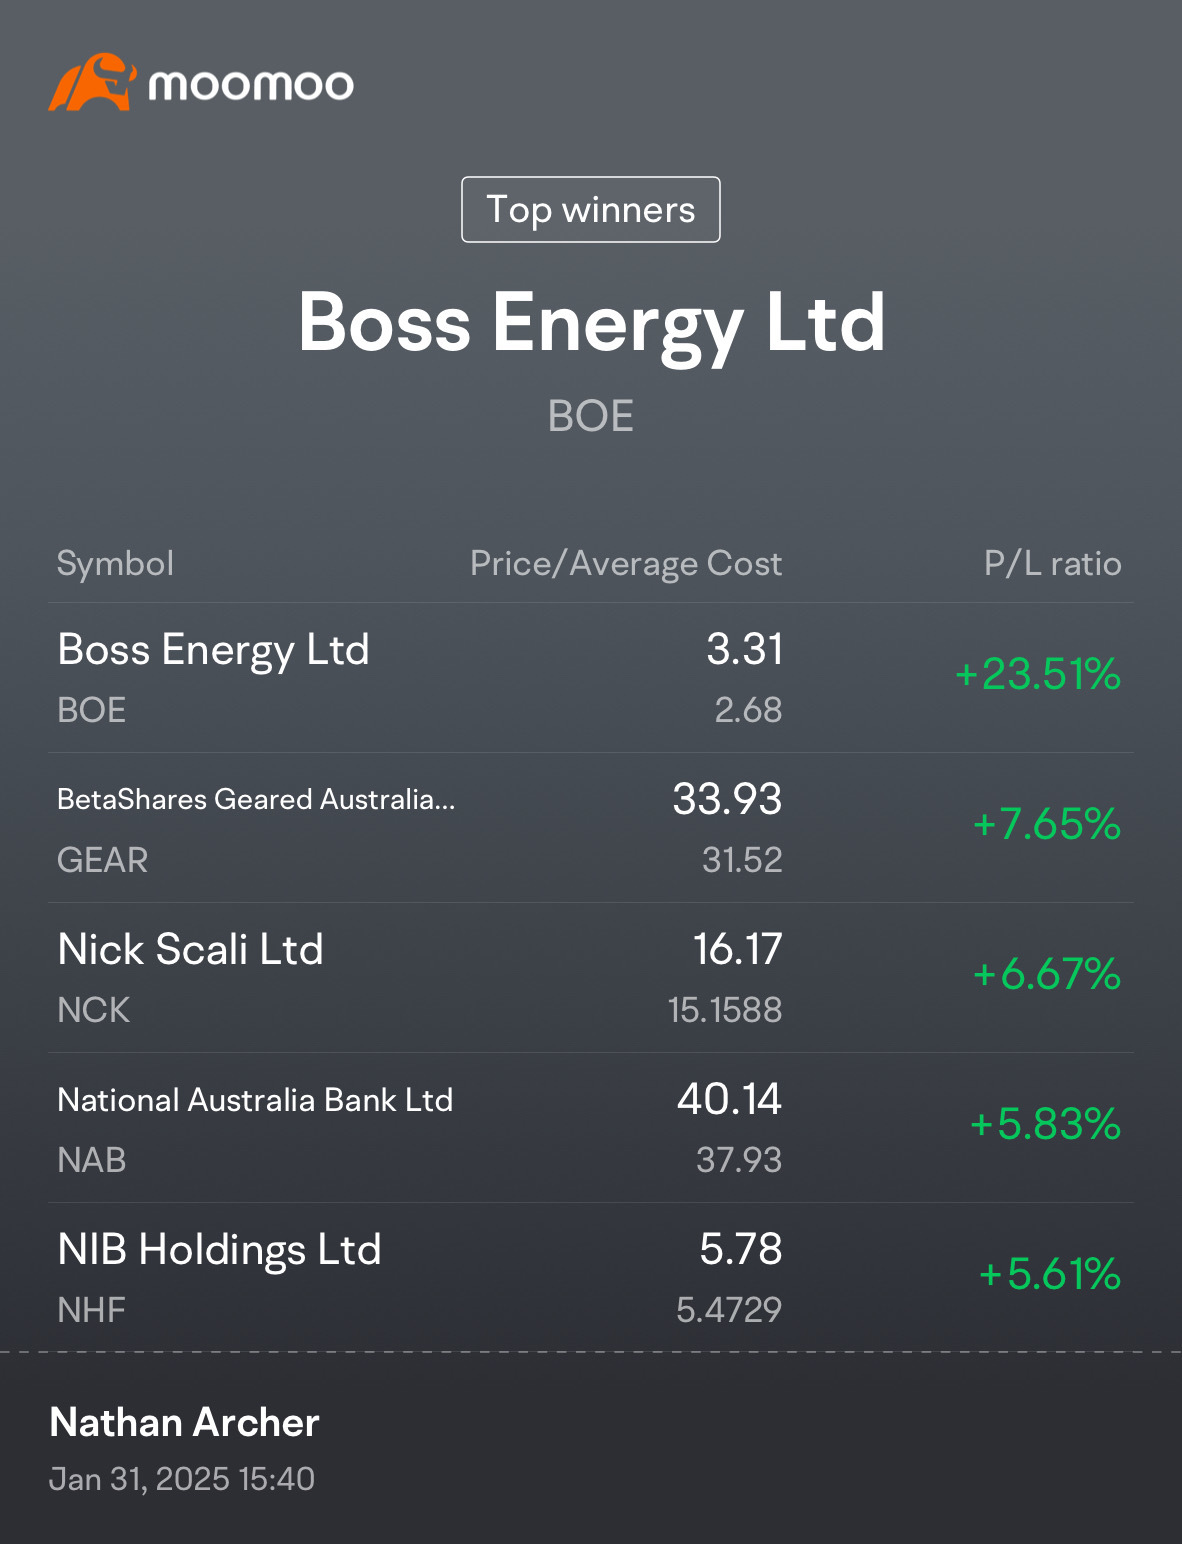Click the NHF ticker symbol
The image size is (1182, 1544).
(x=92, y=1310)
